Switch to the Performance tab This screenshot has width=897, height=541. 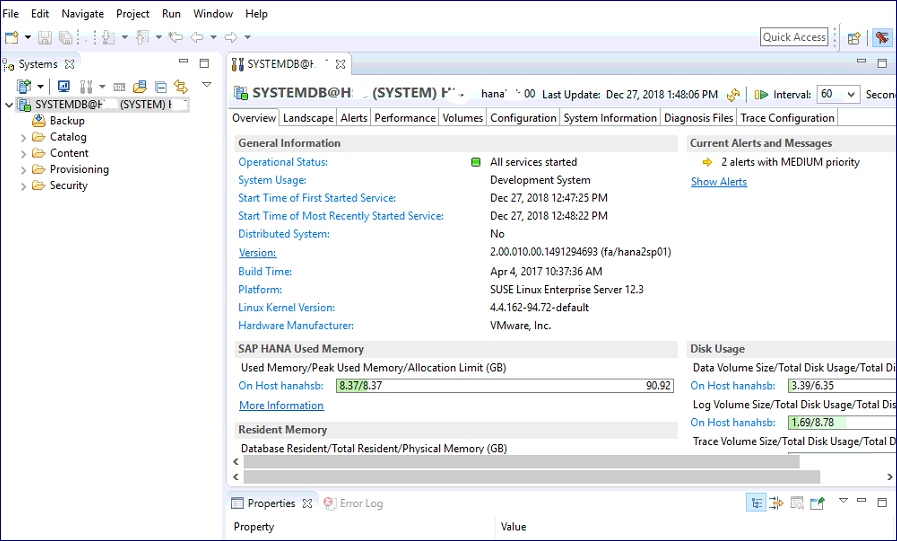point(404,118)
